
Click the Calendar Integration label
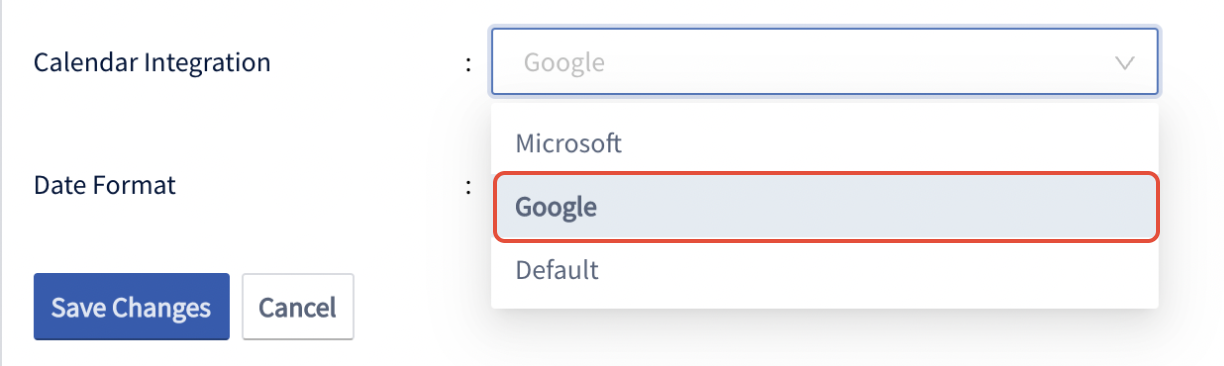(152, 62)
